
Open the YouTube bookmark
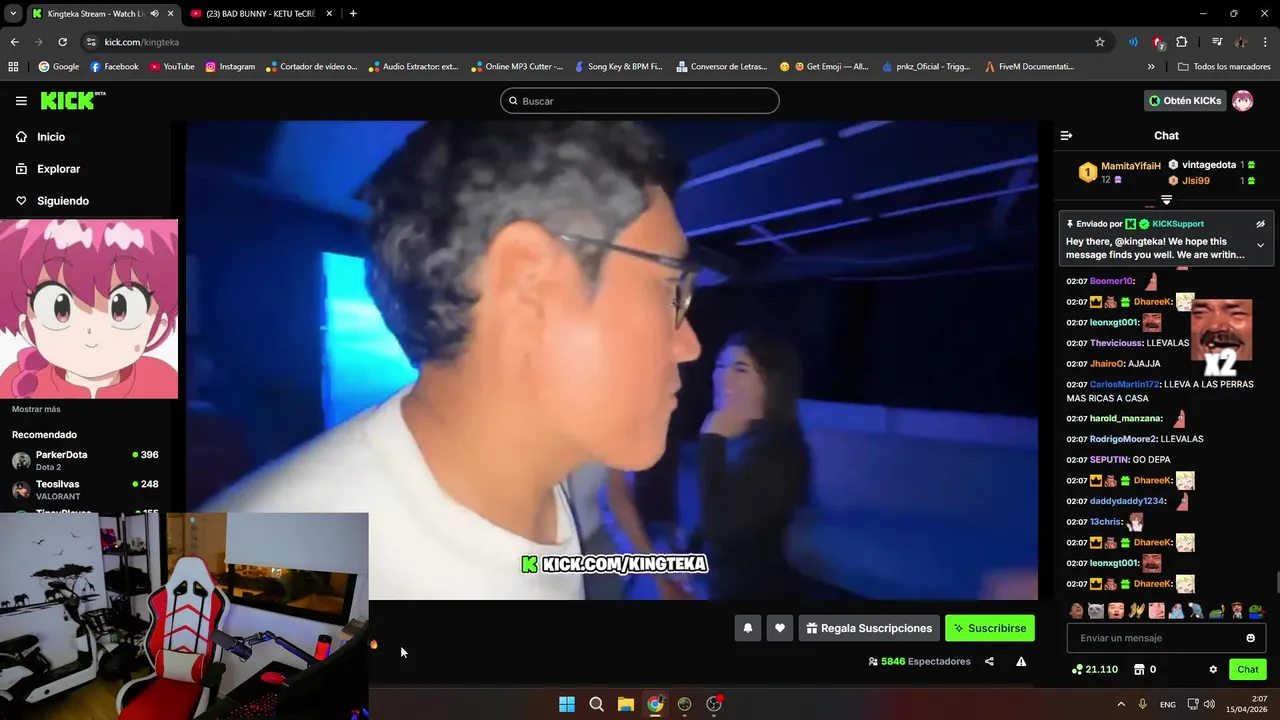tap(172, 67)
